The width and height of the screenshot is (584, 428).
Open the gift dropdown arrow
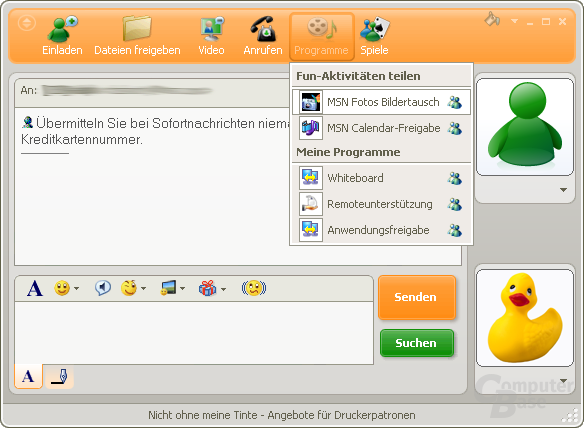point(223,289)
